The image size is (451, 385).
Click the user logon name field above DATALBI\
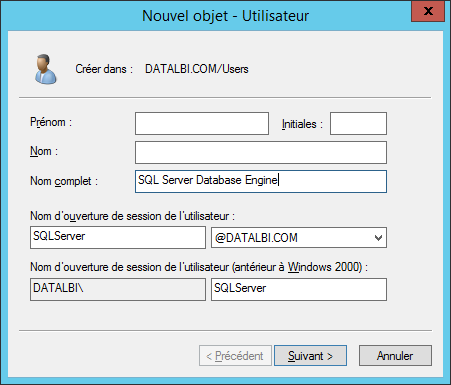(118, 237)
